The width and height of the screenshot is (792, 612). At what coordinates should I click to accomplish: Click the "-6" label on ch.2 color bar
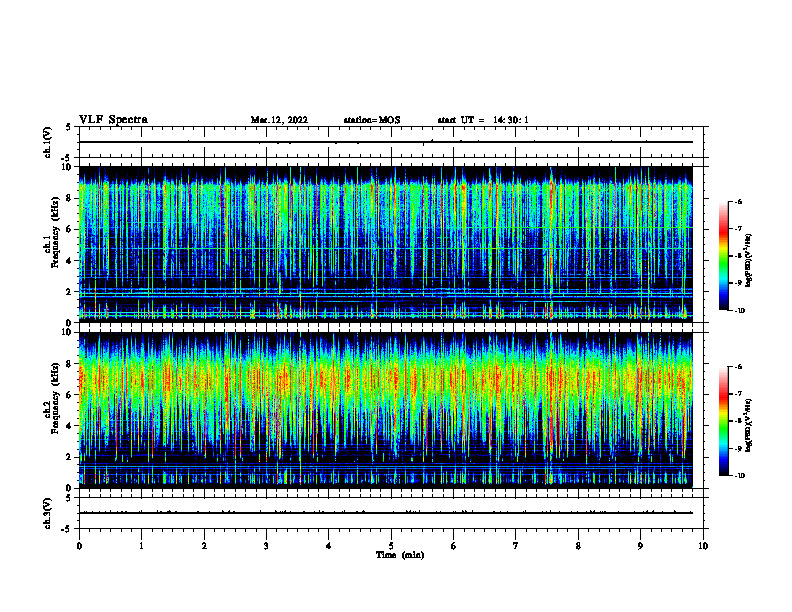738,367
